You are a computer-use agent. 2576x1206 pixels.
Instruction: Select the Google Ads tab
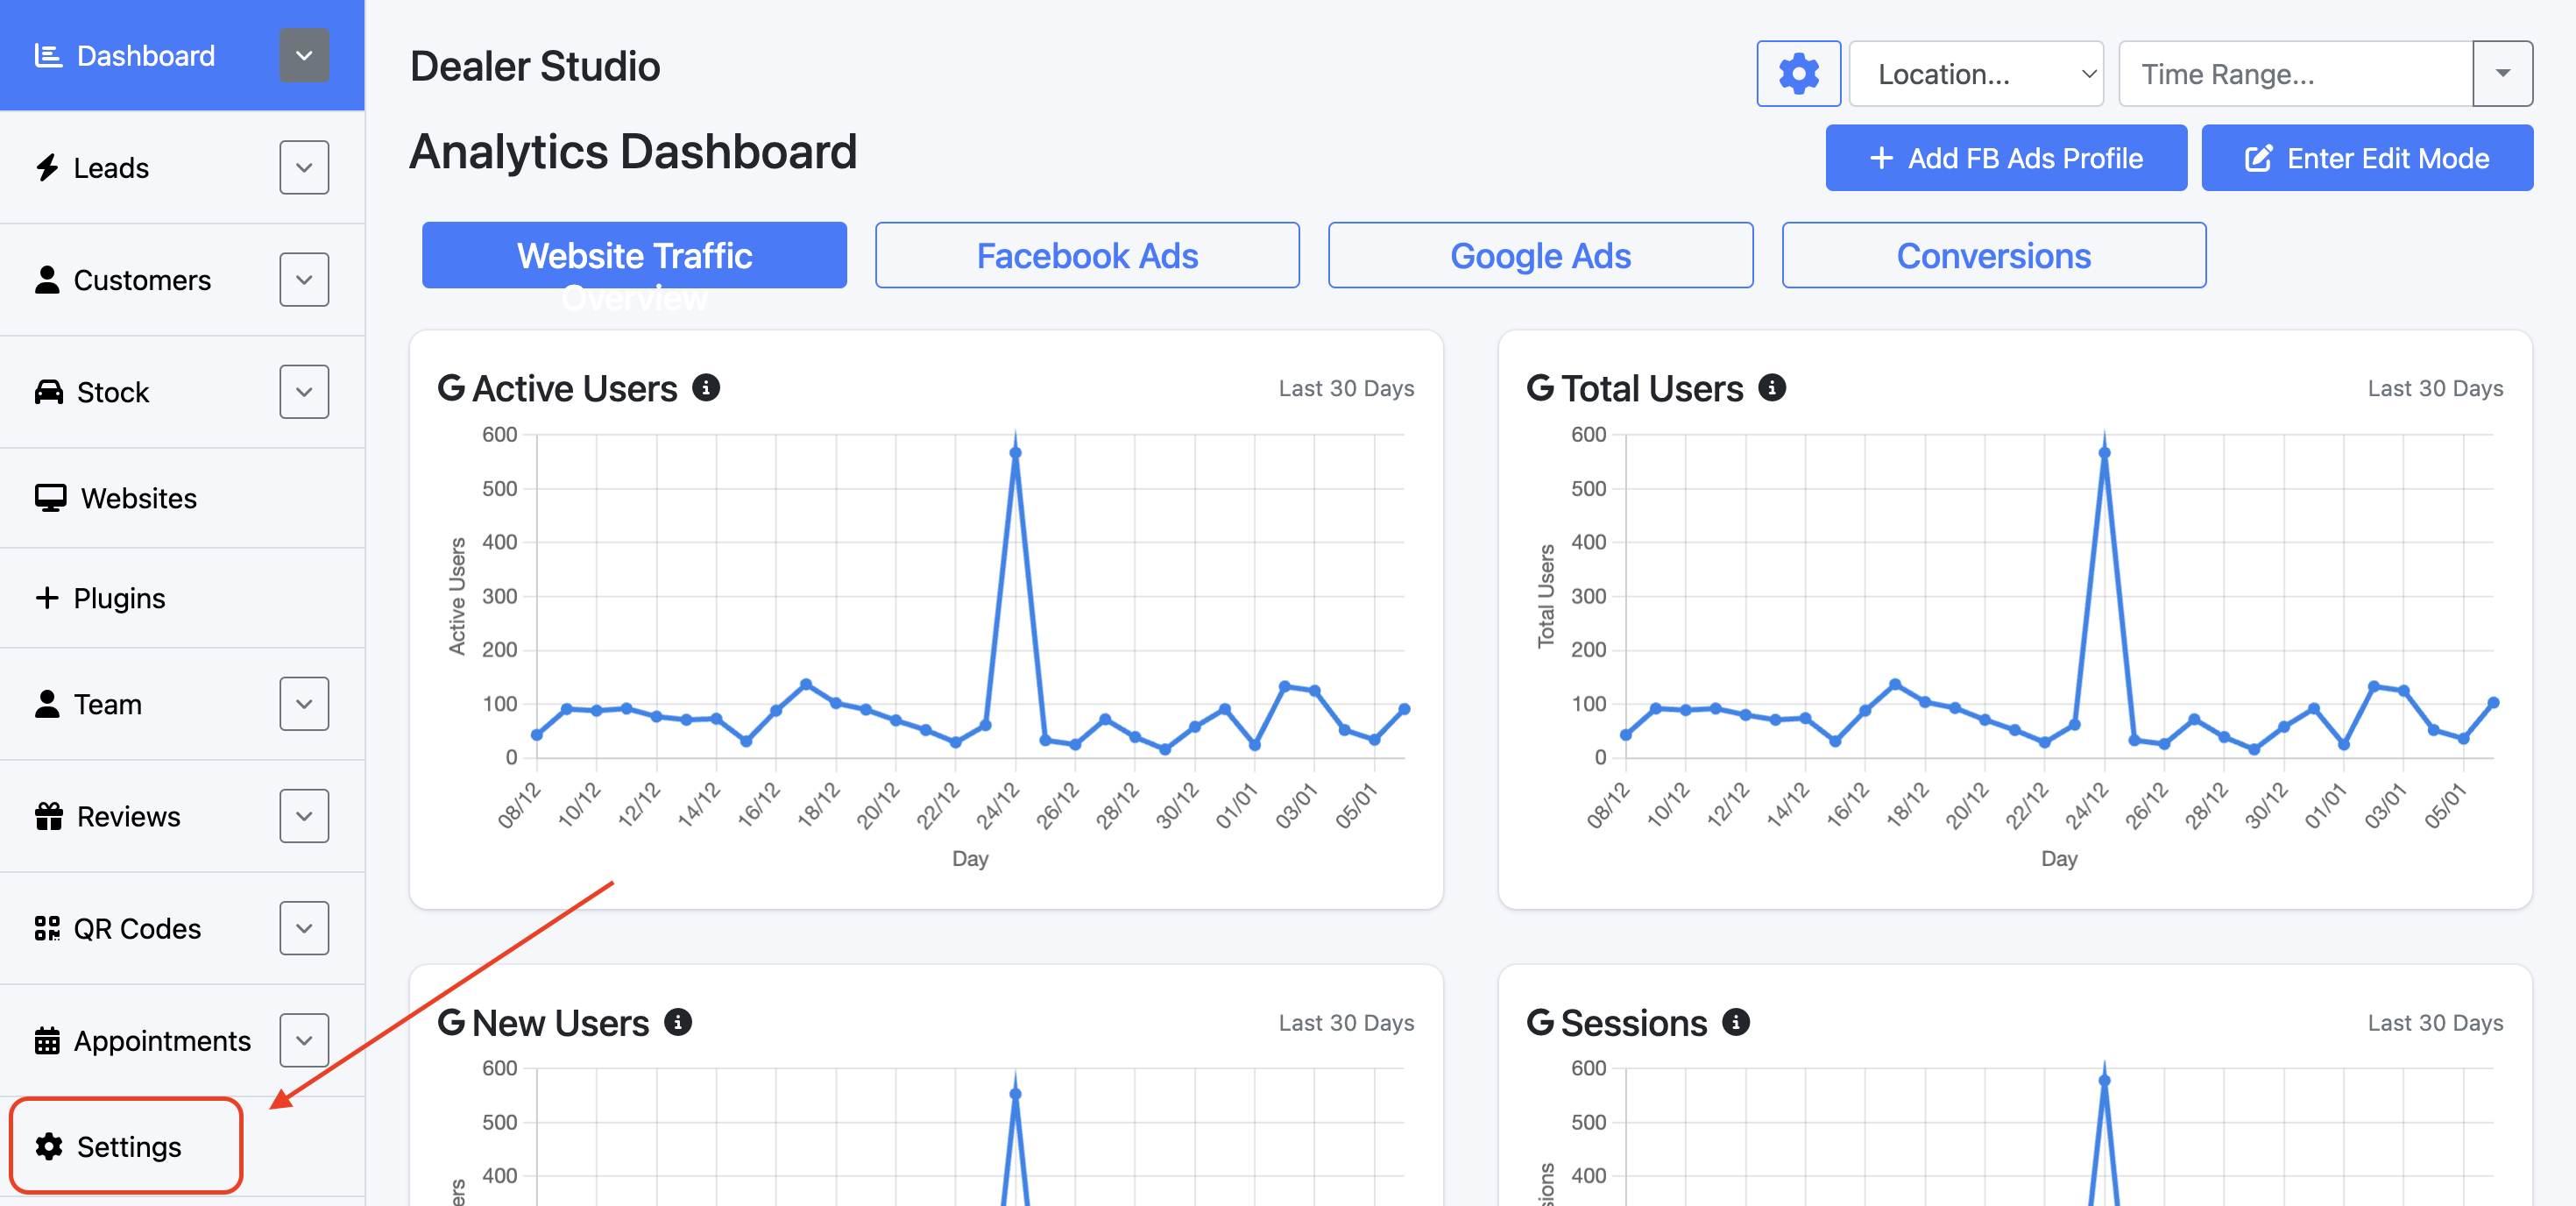pos(1540,256)
